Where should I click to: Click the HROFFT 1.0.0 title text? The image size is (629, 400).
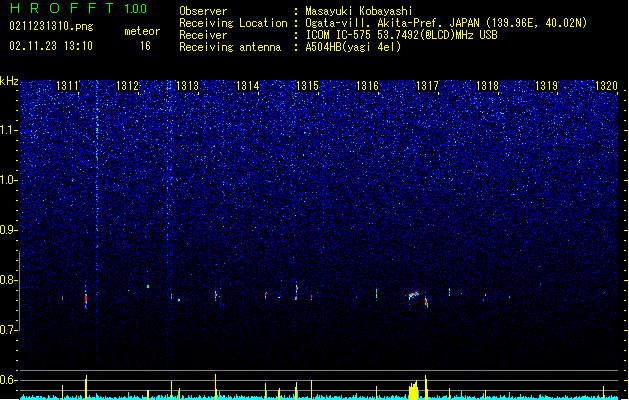coord(78,8)
